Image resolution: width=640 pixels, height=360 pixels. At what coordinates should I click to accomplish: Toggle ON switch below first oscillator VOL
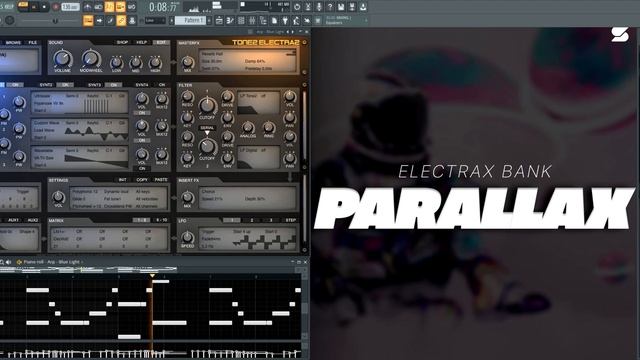pyautogui.click(x=142, y=113)
